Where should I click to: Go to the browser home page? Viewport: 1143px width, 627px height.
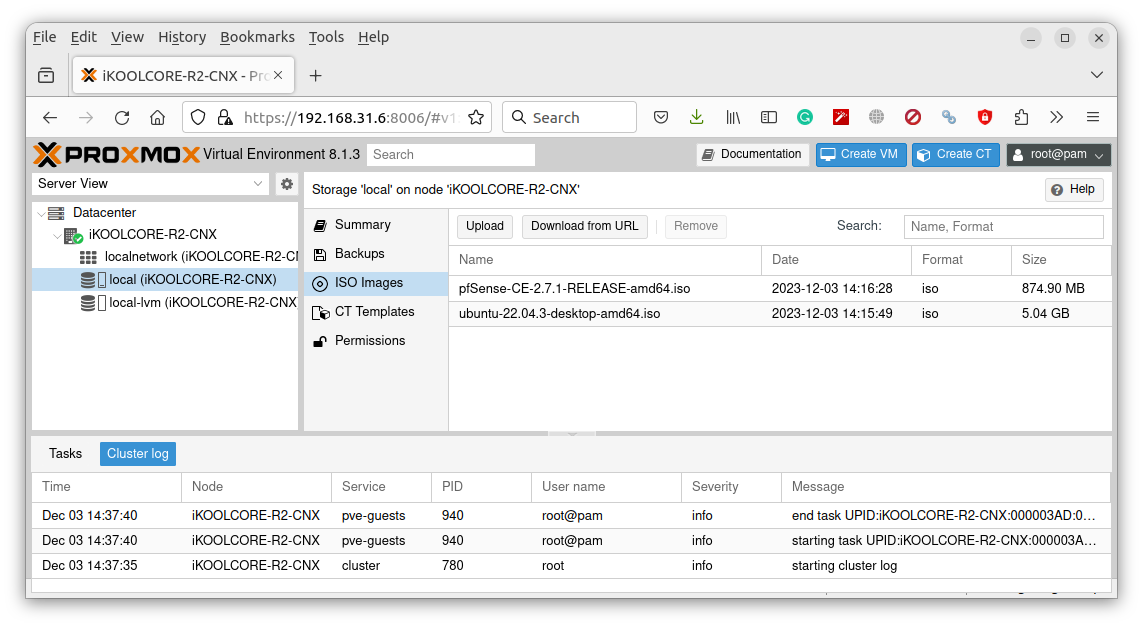[157, 117]
